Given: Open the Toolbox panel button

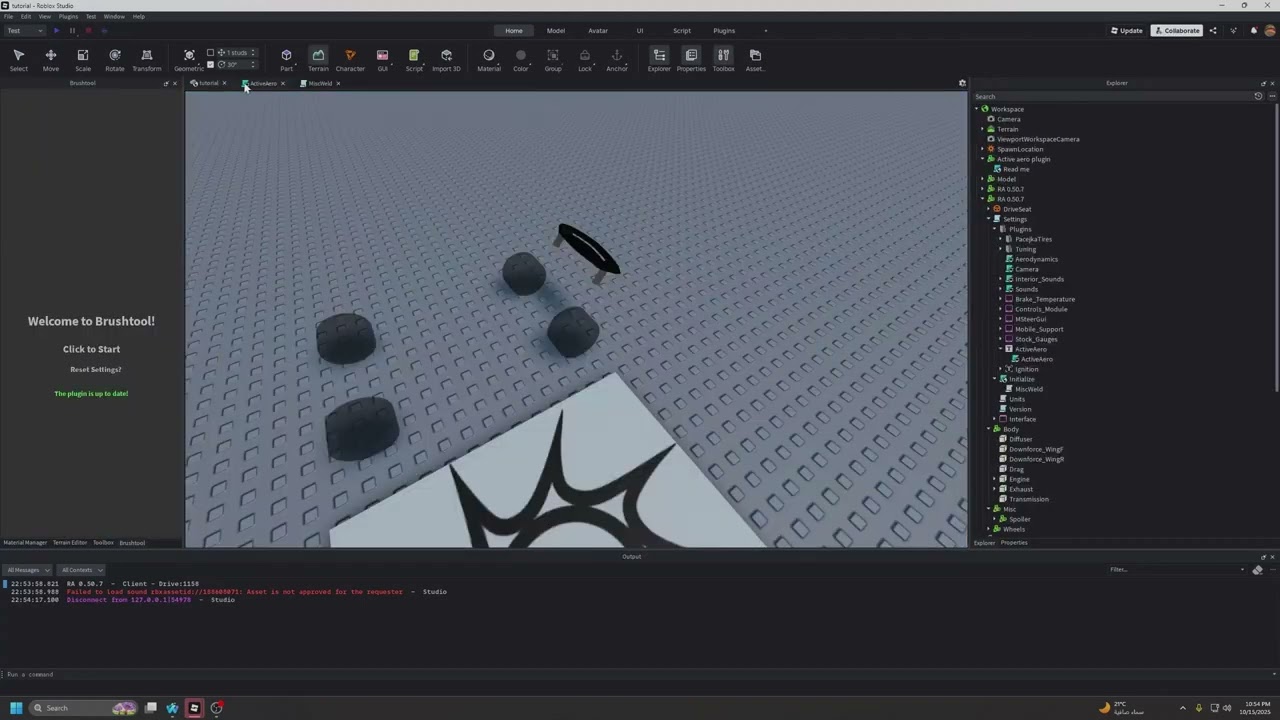Looking at the screenshot, I should click(723, 60).
